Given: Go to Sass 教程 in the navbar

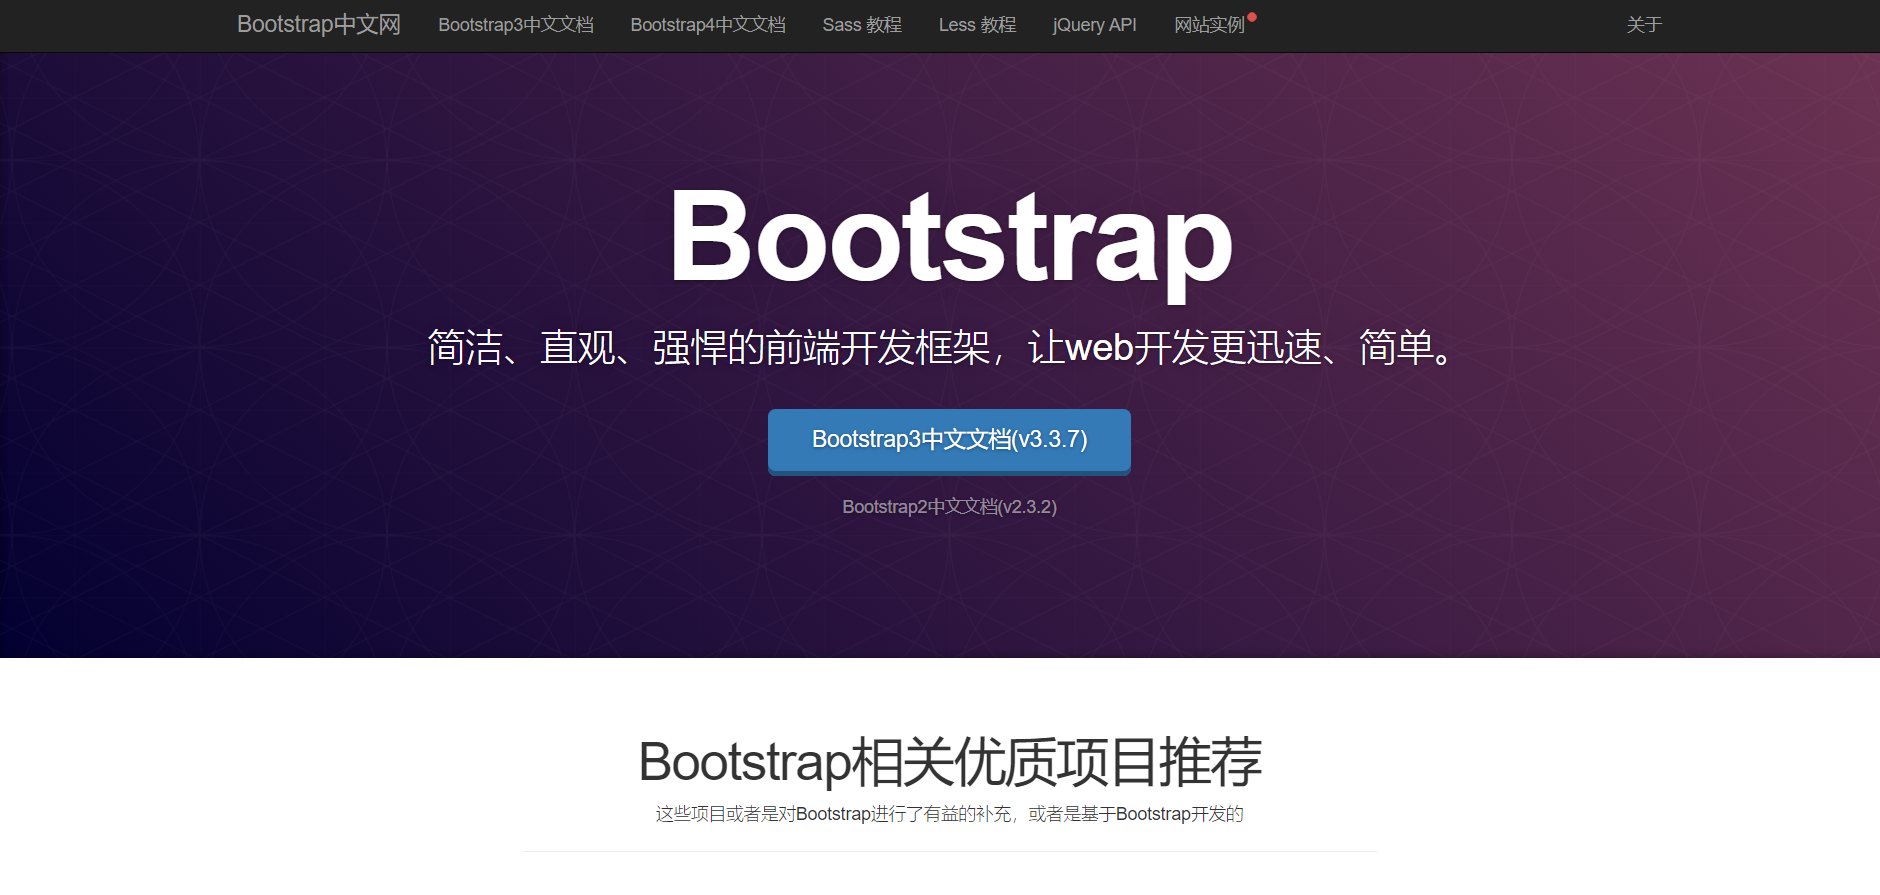Looking at the screenshot, I should coord(862,25).
